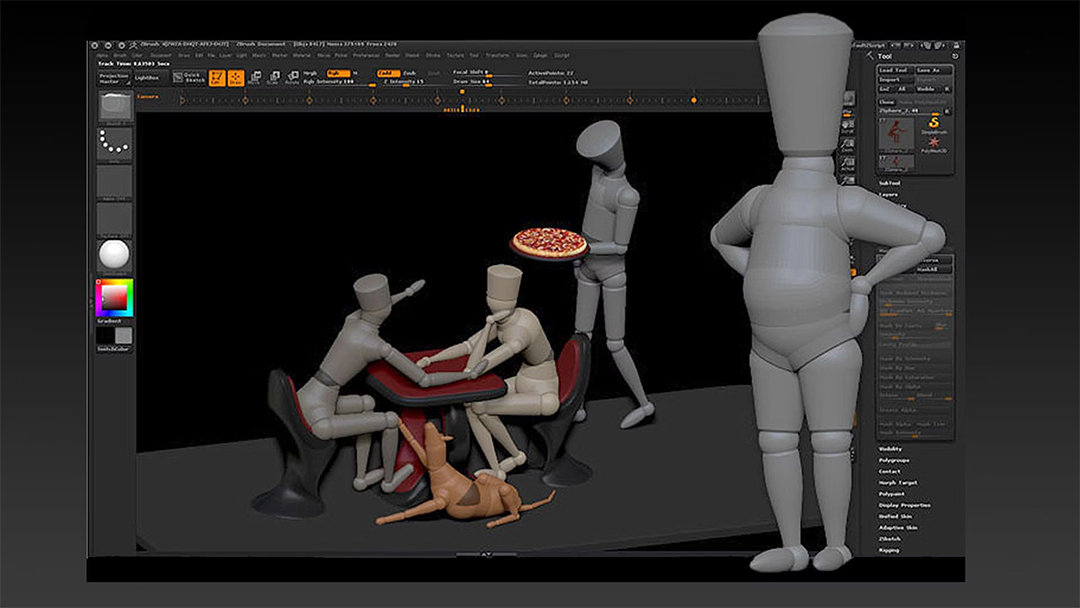The width and height of the screenshot is (1080, 608).
Task: Select the Move transform icon
Action: (x=255, y=78)
